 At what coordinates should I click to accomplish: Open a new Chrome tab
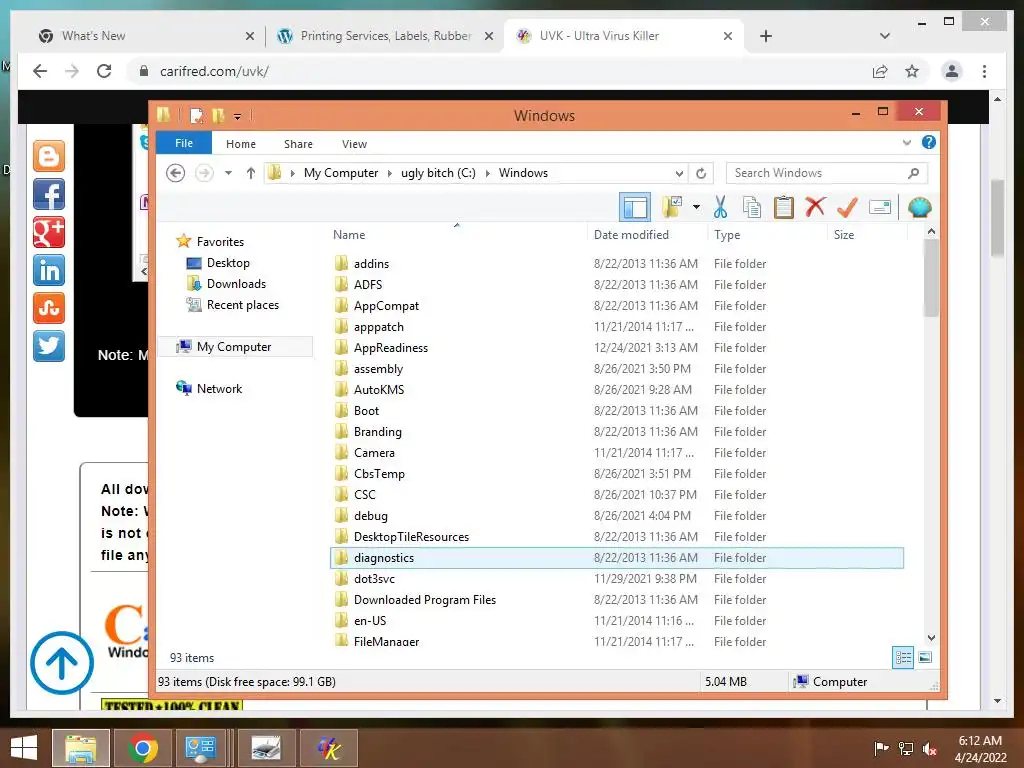pyautogui.click(x=766, y=36)
